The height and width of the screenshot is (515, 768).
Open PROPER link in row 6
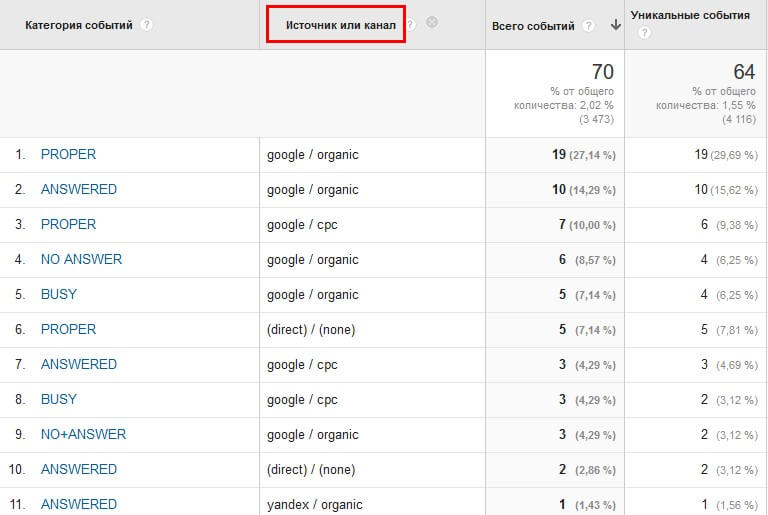[x=68, y=329]
